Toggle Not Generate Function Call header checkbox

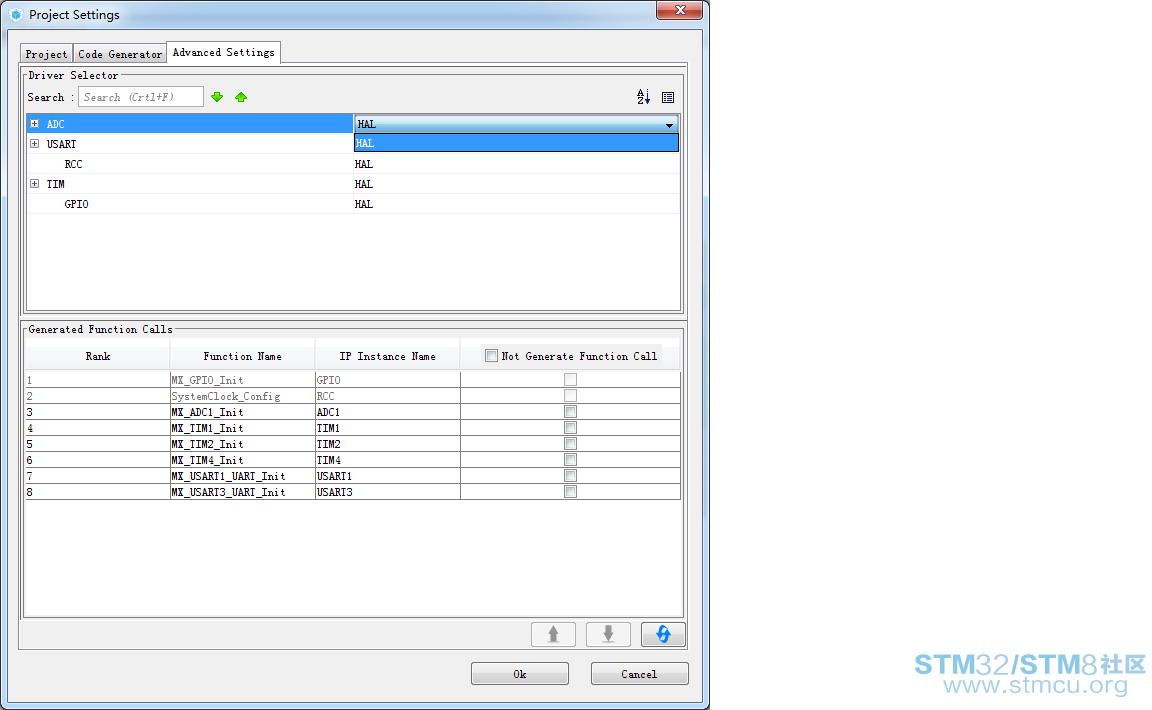[492, 356]
